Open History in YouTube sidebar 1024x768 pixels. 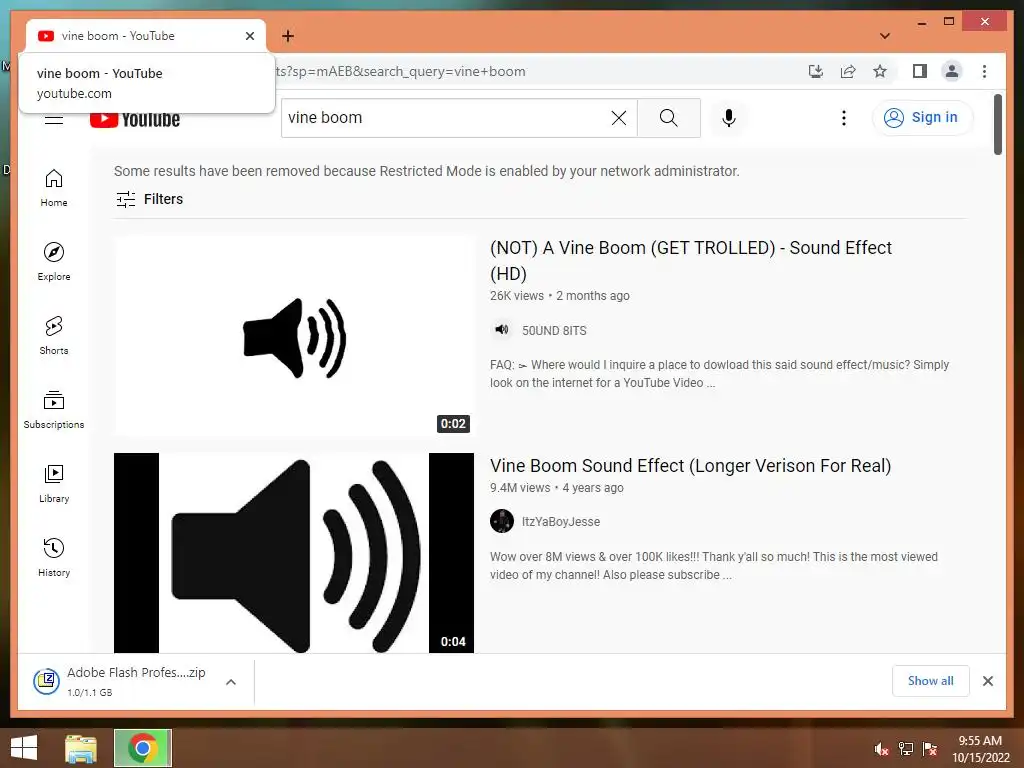click(54, 557)
